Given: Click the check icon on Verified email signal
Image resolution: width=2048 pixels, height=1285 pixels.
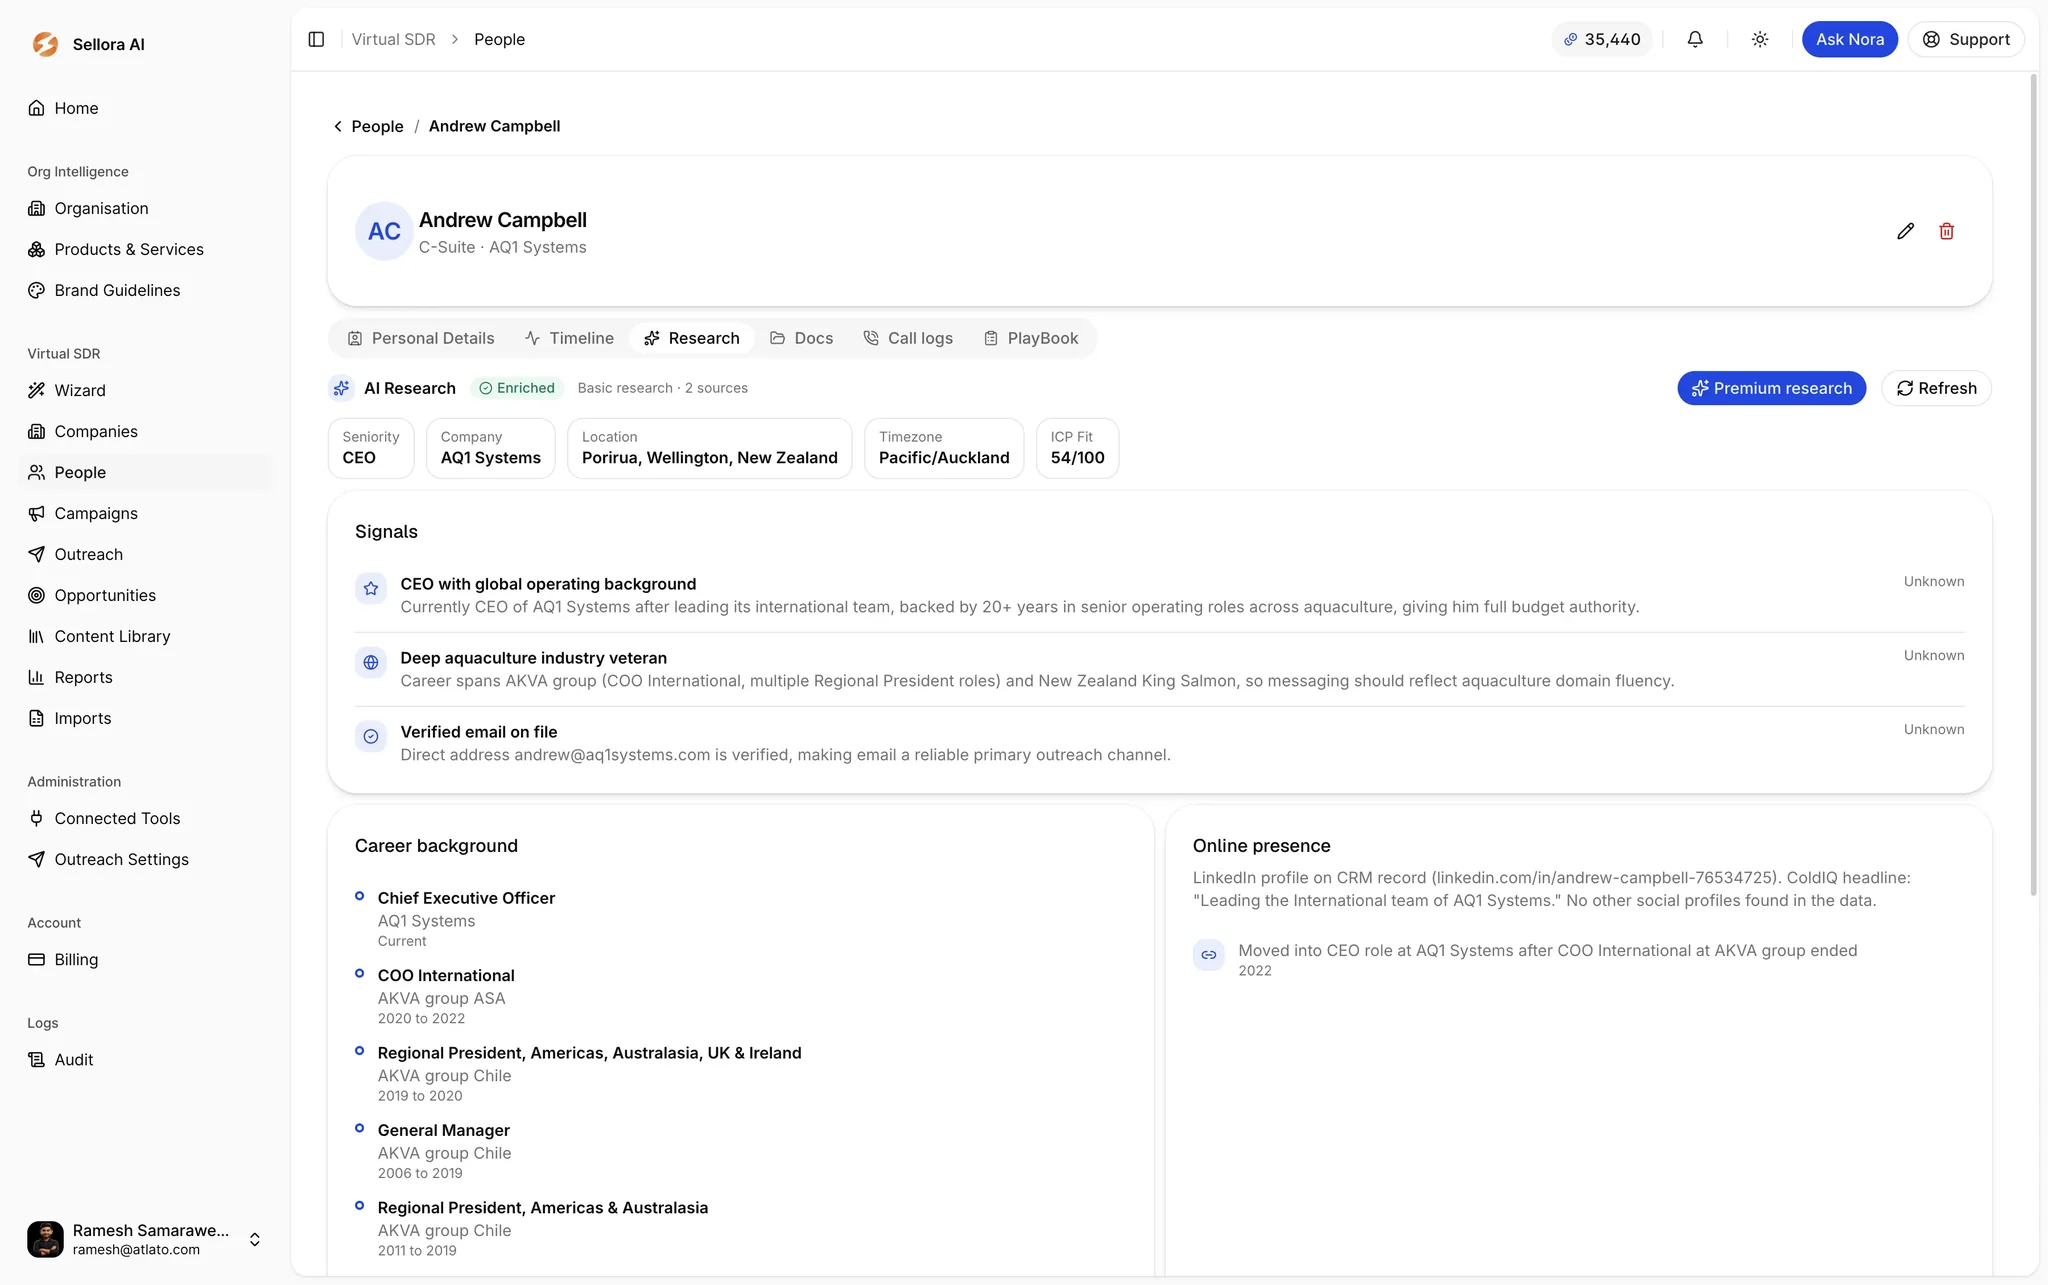Looking at the screenshot, I should [371, 736].
